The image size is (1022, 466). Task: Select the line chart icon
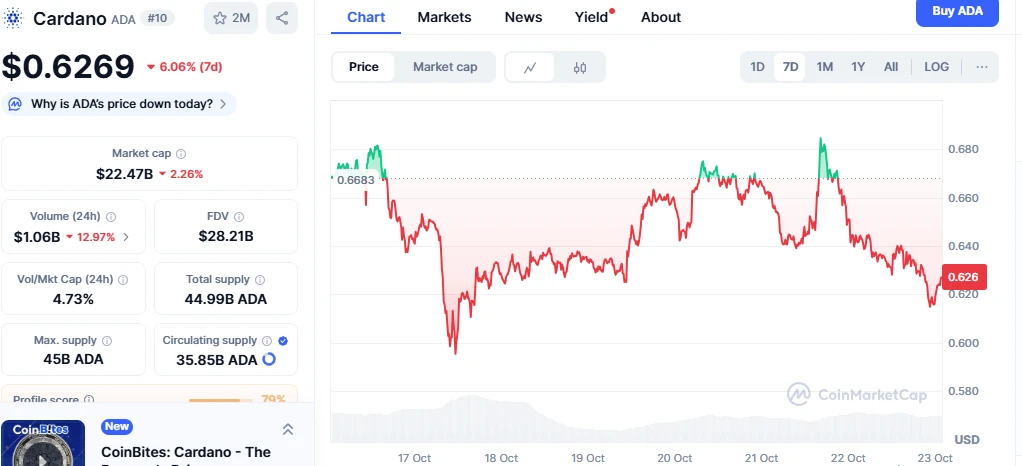pyautogui.click(x=530, y=67)
